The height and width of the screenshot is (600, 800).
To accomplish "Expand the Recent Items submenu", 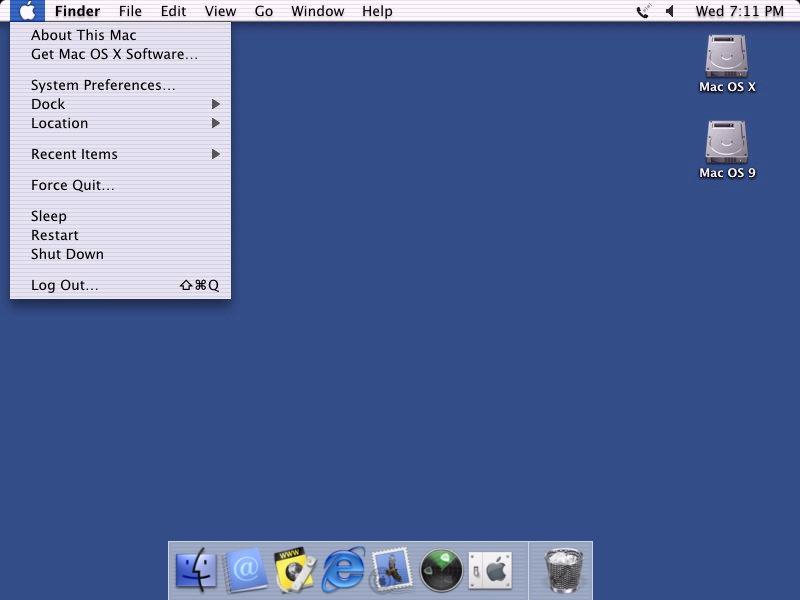I will (x=120, y=154).
